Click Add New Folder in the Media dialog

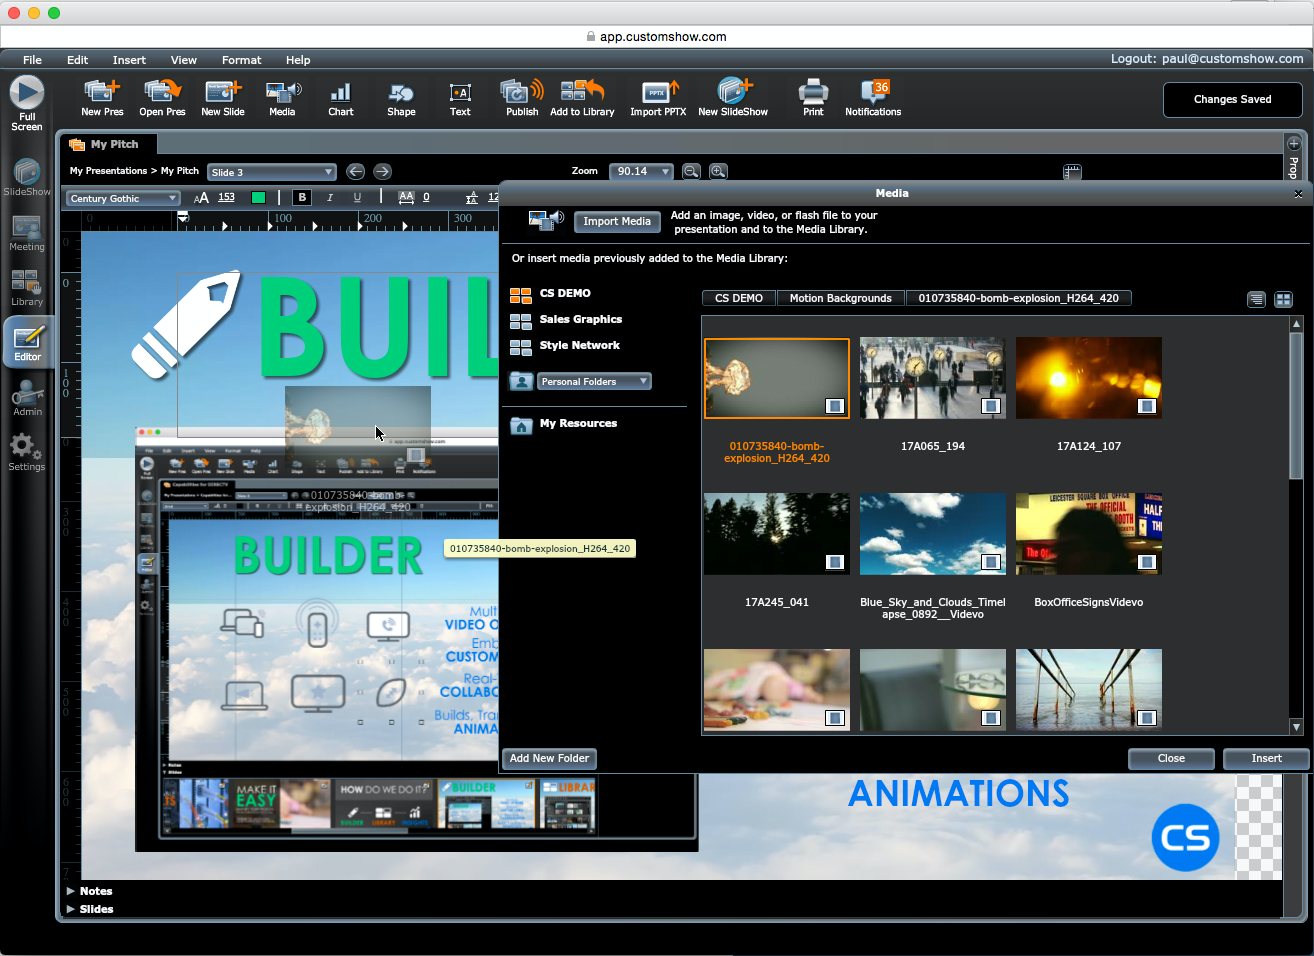pyautogui.click(x=549, y=758)
